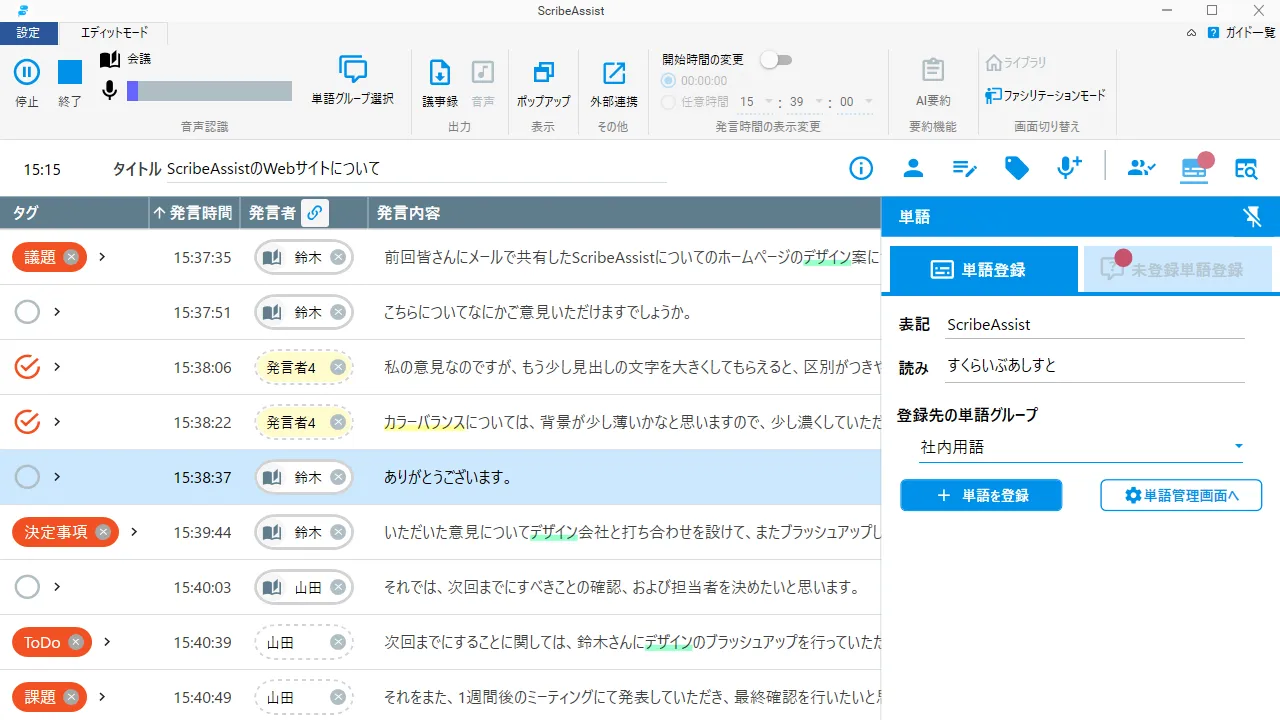Switch to ファシリテーションモード
The image size is (1280, 720).
tap(1045, 95)
